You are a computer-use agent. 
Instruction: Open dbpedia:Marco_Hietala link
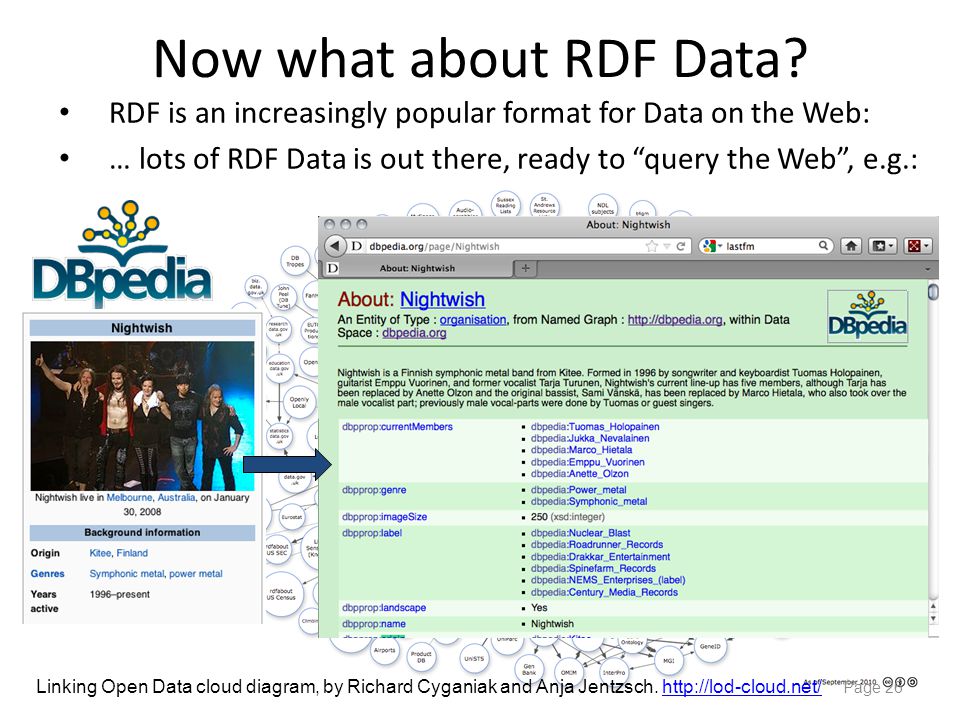click(582, 450)
